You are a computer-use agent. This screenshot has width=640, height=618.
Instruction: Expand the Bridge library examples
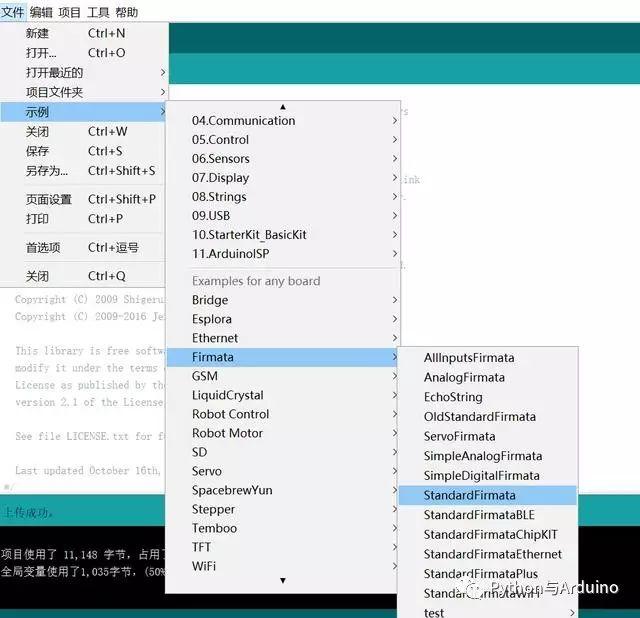point(283,300)
